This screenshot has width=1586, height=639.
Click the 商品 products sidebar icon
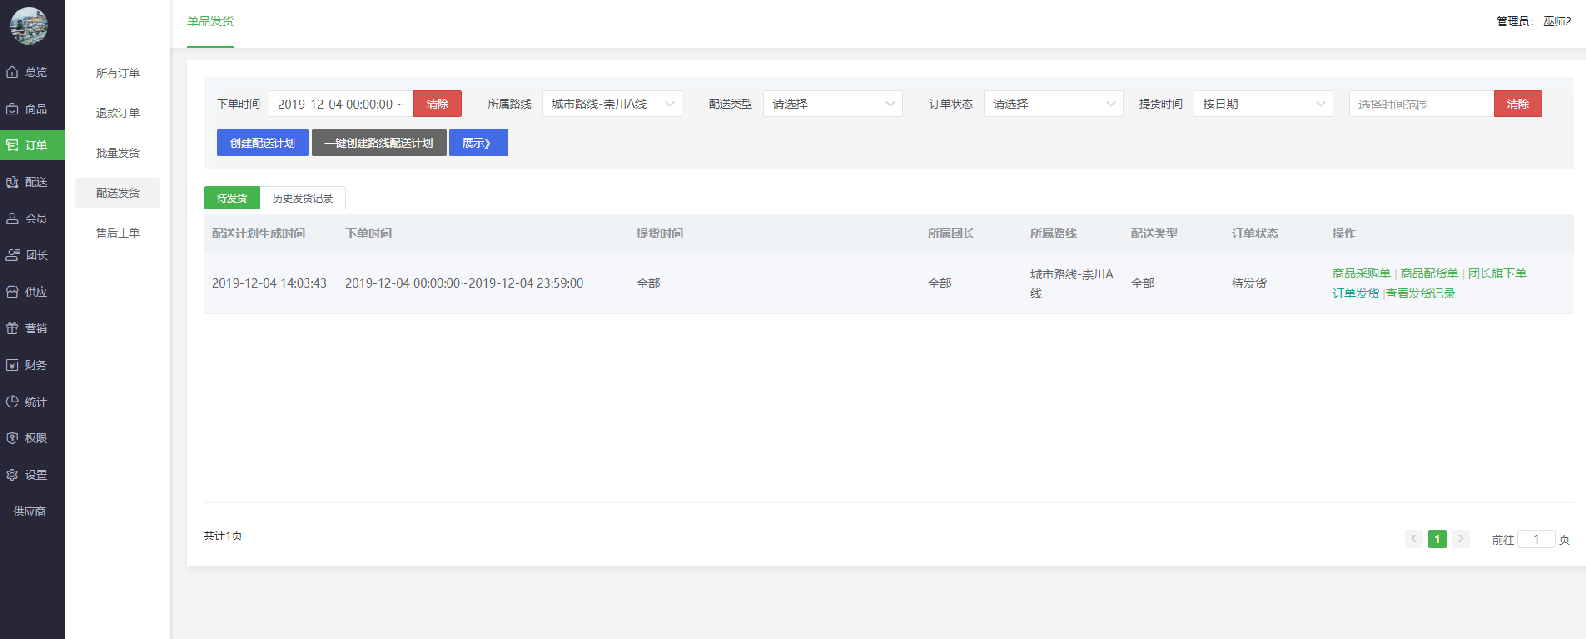[13, 109]
